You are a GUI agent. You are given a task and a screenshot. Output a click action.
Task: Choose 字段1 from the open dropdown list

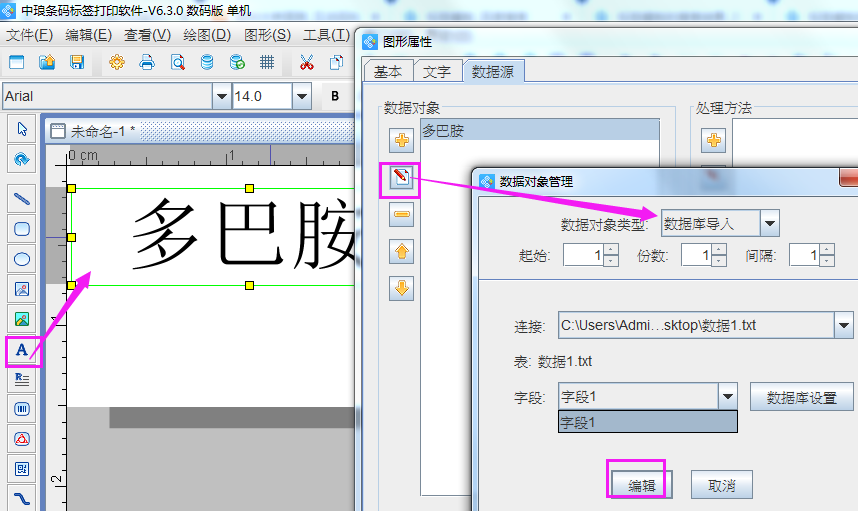(647, 423)
